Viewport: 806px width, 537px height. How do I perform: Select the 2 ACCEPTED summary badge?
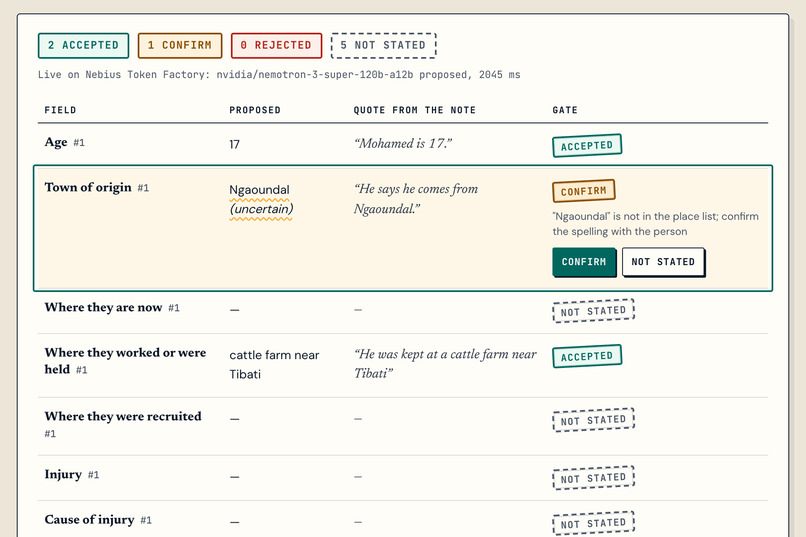[83, 45]
